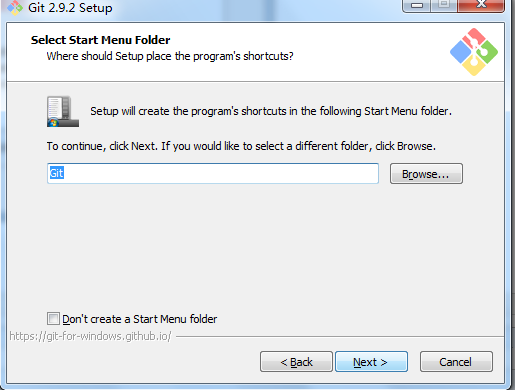Click the "Setup will create the program's shortcuts" text

(271, 111)
